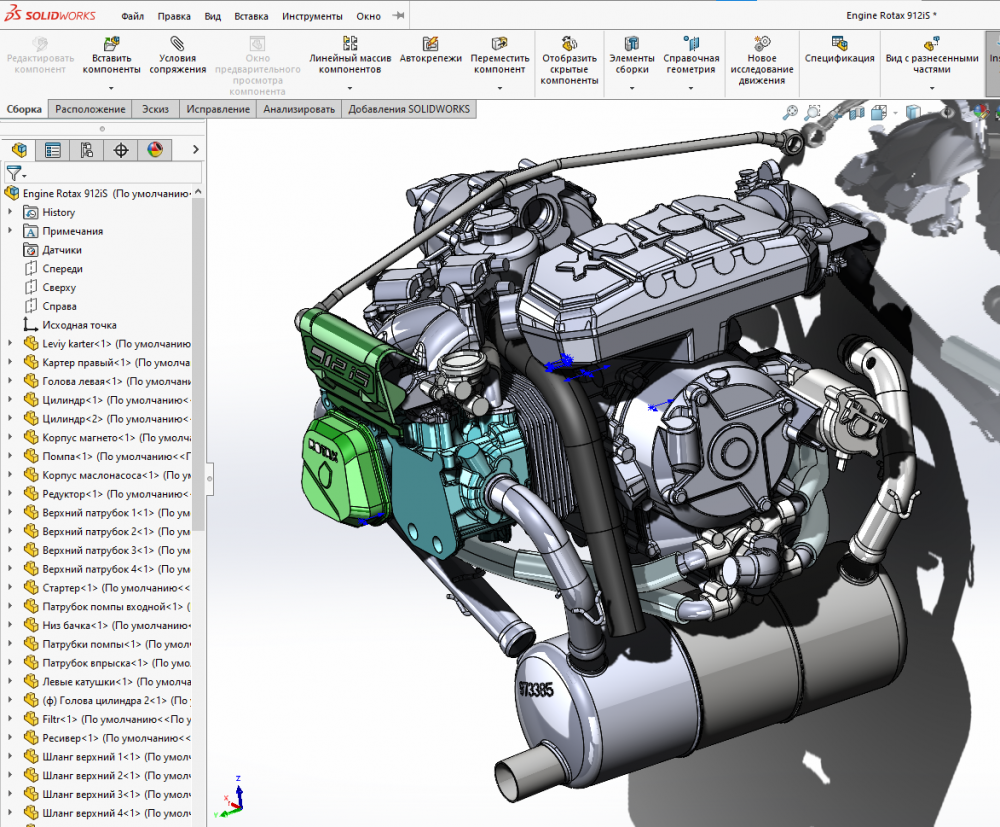The width and height of the screenshot is (1000, 827).
Task: Click the Zoom to Area icon
Action: pos(813,113)
